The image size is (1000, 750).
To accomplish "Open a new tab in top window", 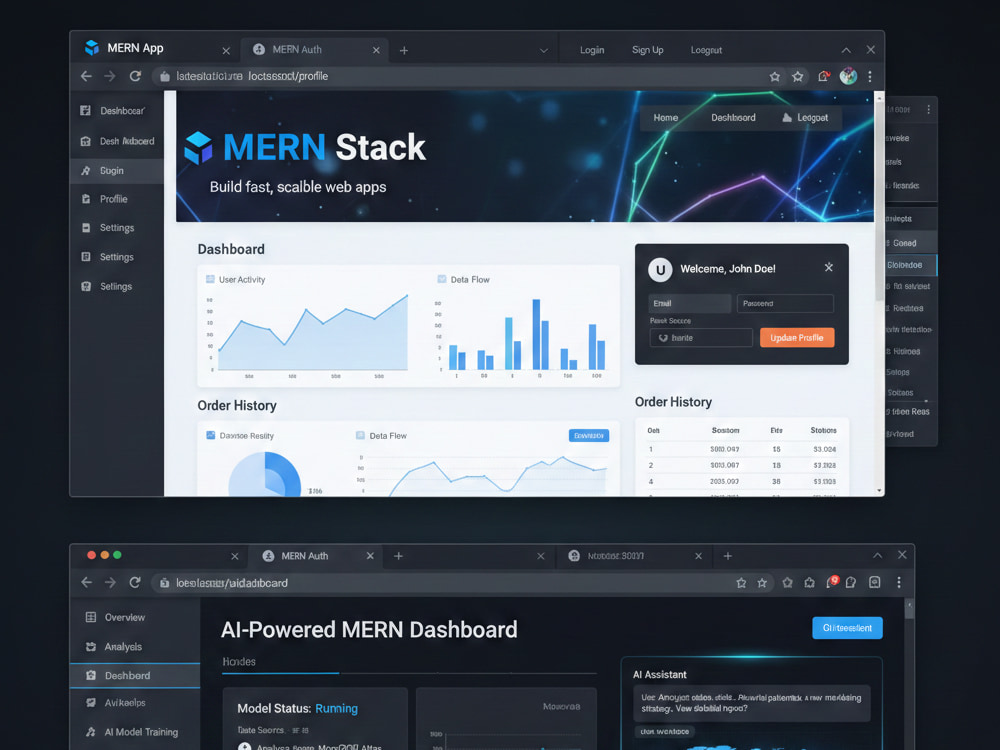I will (404, 50).
